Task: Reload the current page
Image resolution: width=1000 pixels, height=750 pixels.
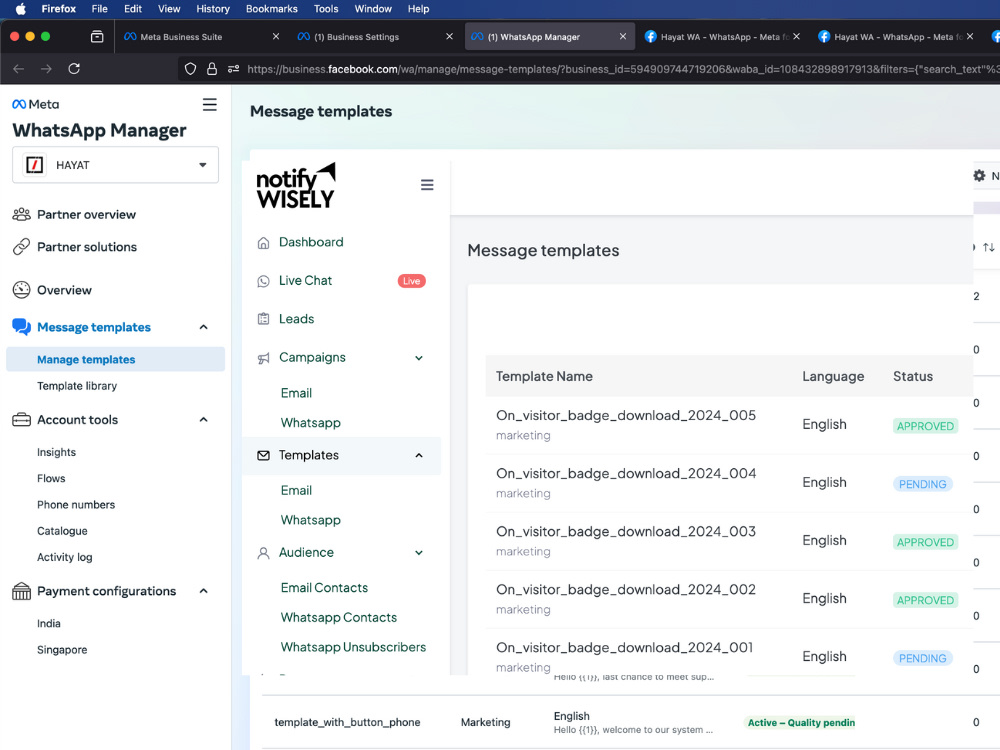Action: point(74,69)
